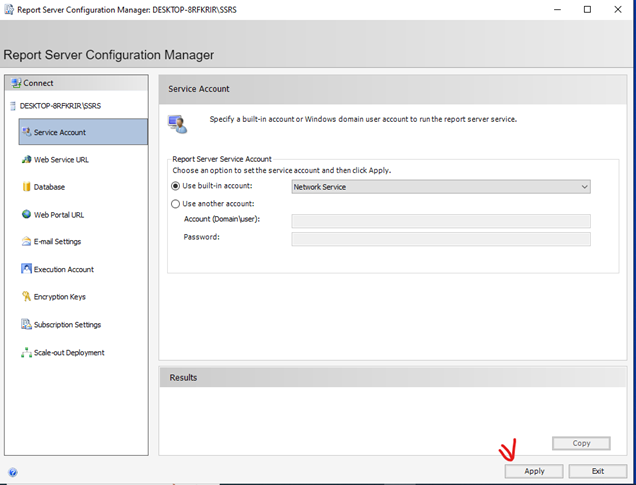This screenshot has height=485, width=636.
Task: Click the Connect button
Action: pos(76,83)
